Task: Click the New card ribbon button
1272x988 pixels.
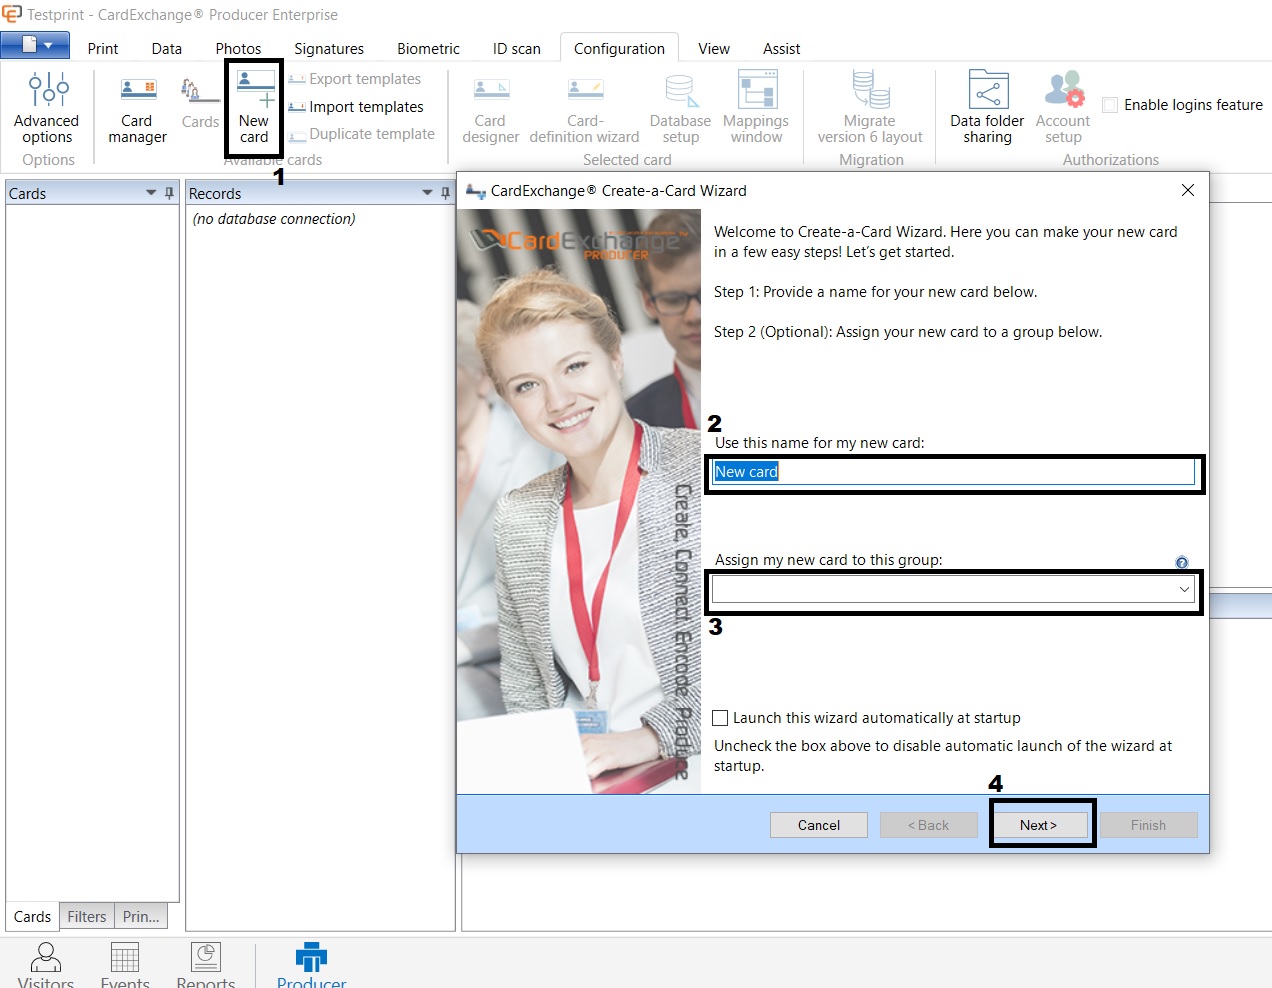Action: click(254, 107)
